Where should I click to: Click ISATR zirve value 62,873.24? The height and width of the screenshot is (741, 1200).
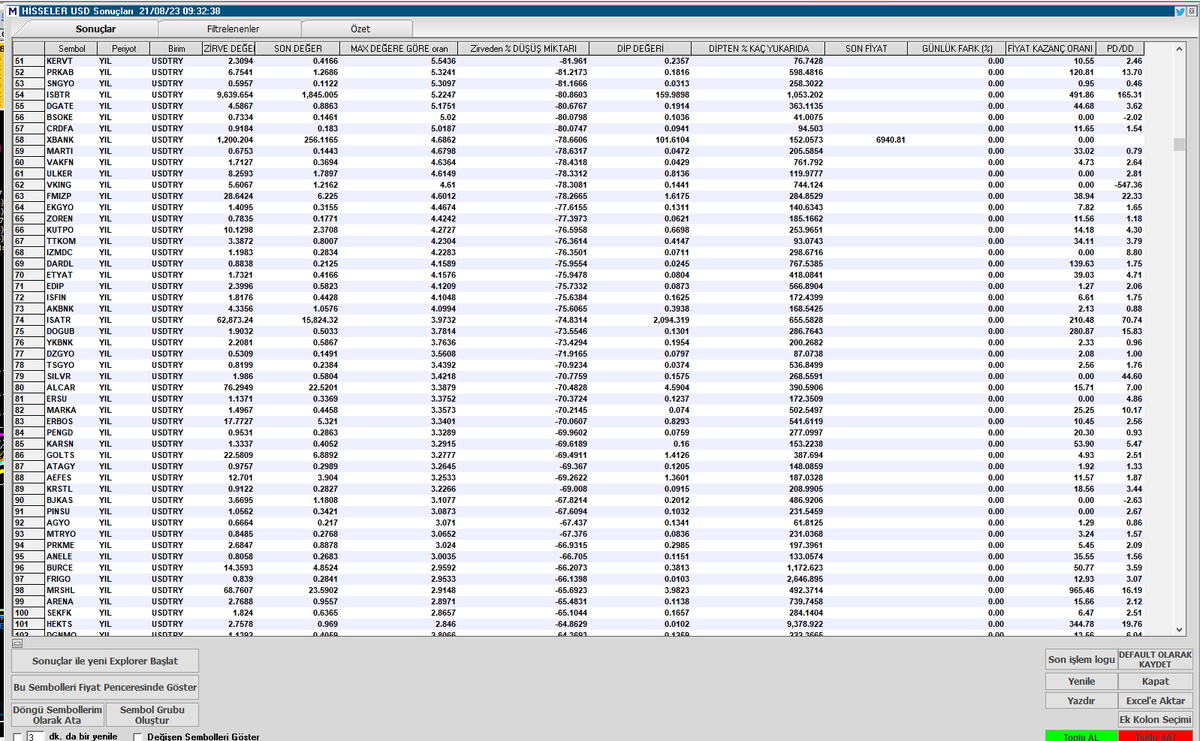[234, 319]
